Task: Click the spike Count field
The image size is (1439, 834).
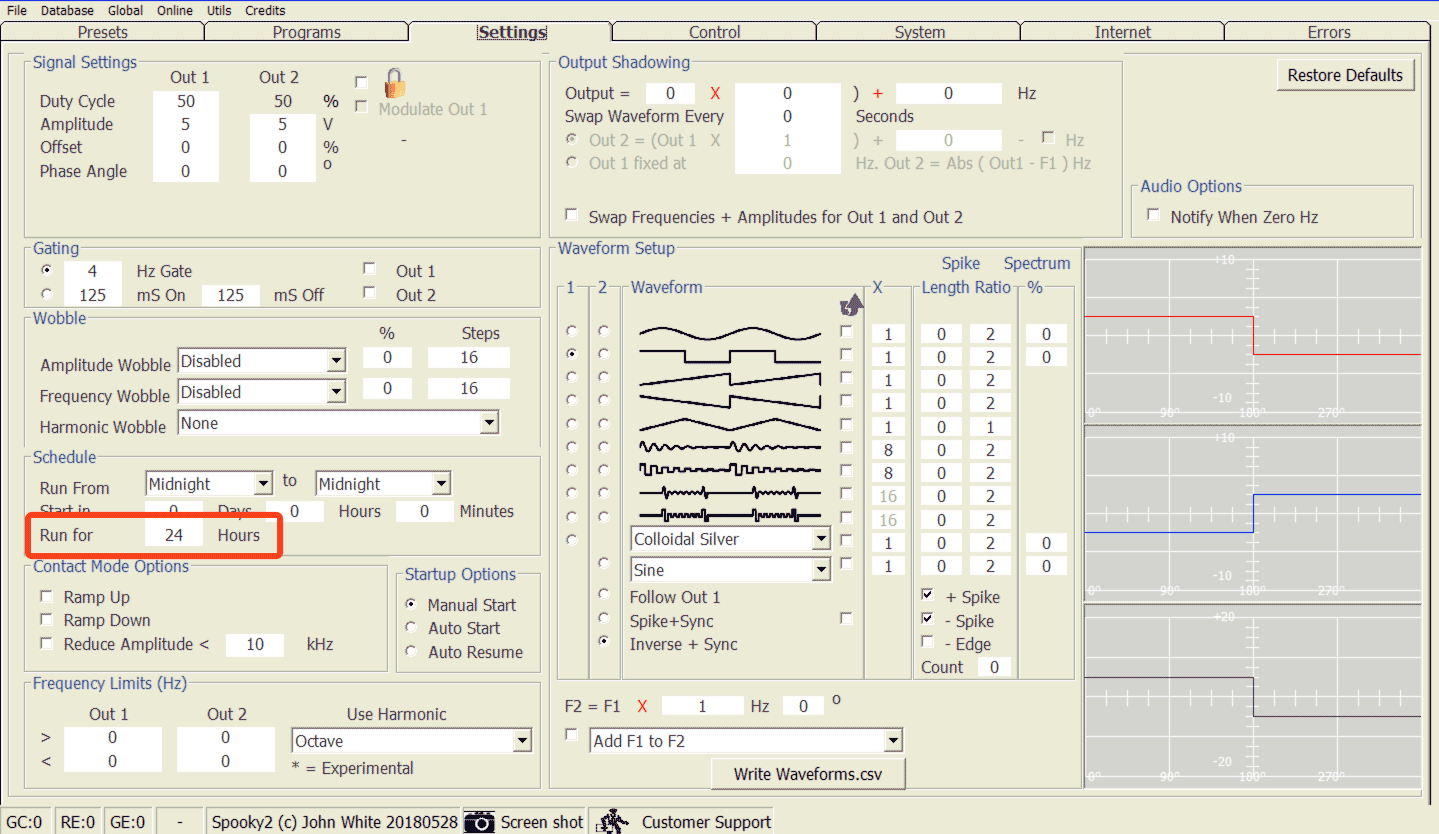Action: 993,667
